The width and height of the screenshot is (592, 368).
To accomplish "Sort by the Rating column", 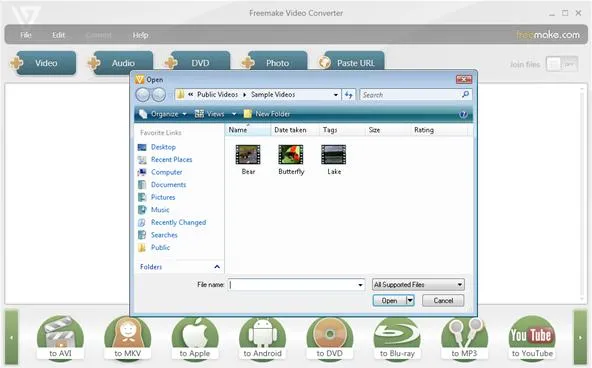I will coord(439,130).
